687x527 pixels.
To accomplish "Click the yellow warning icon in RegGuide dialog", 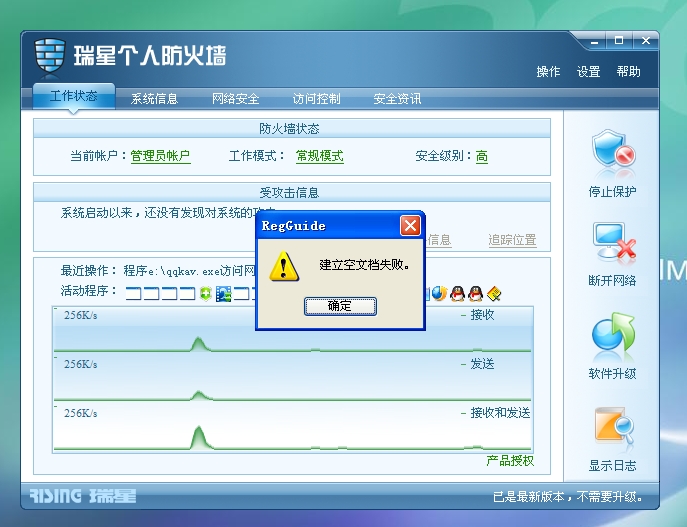I will click(x=283, y=266).
